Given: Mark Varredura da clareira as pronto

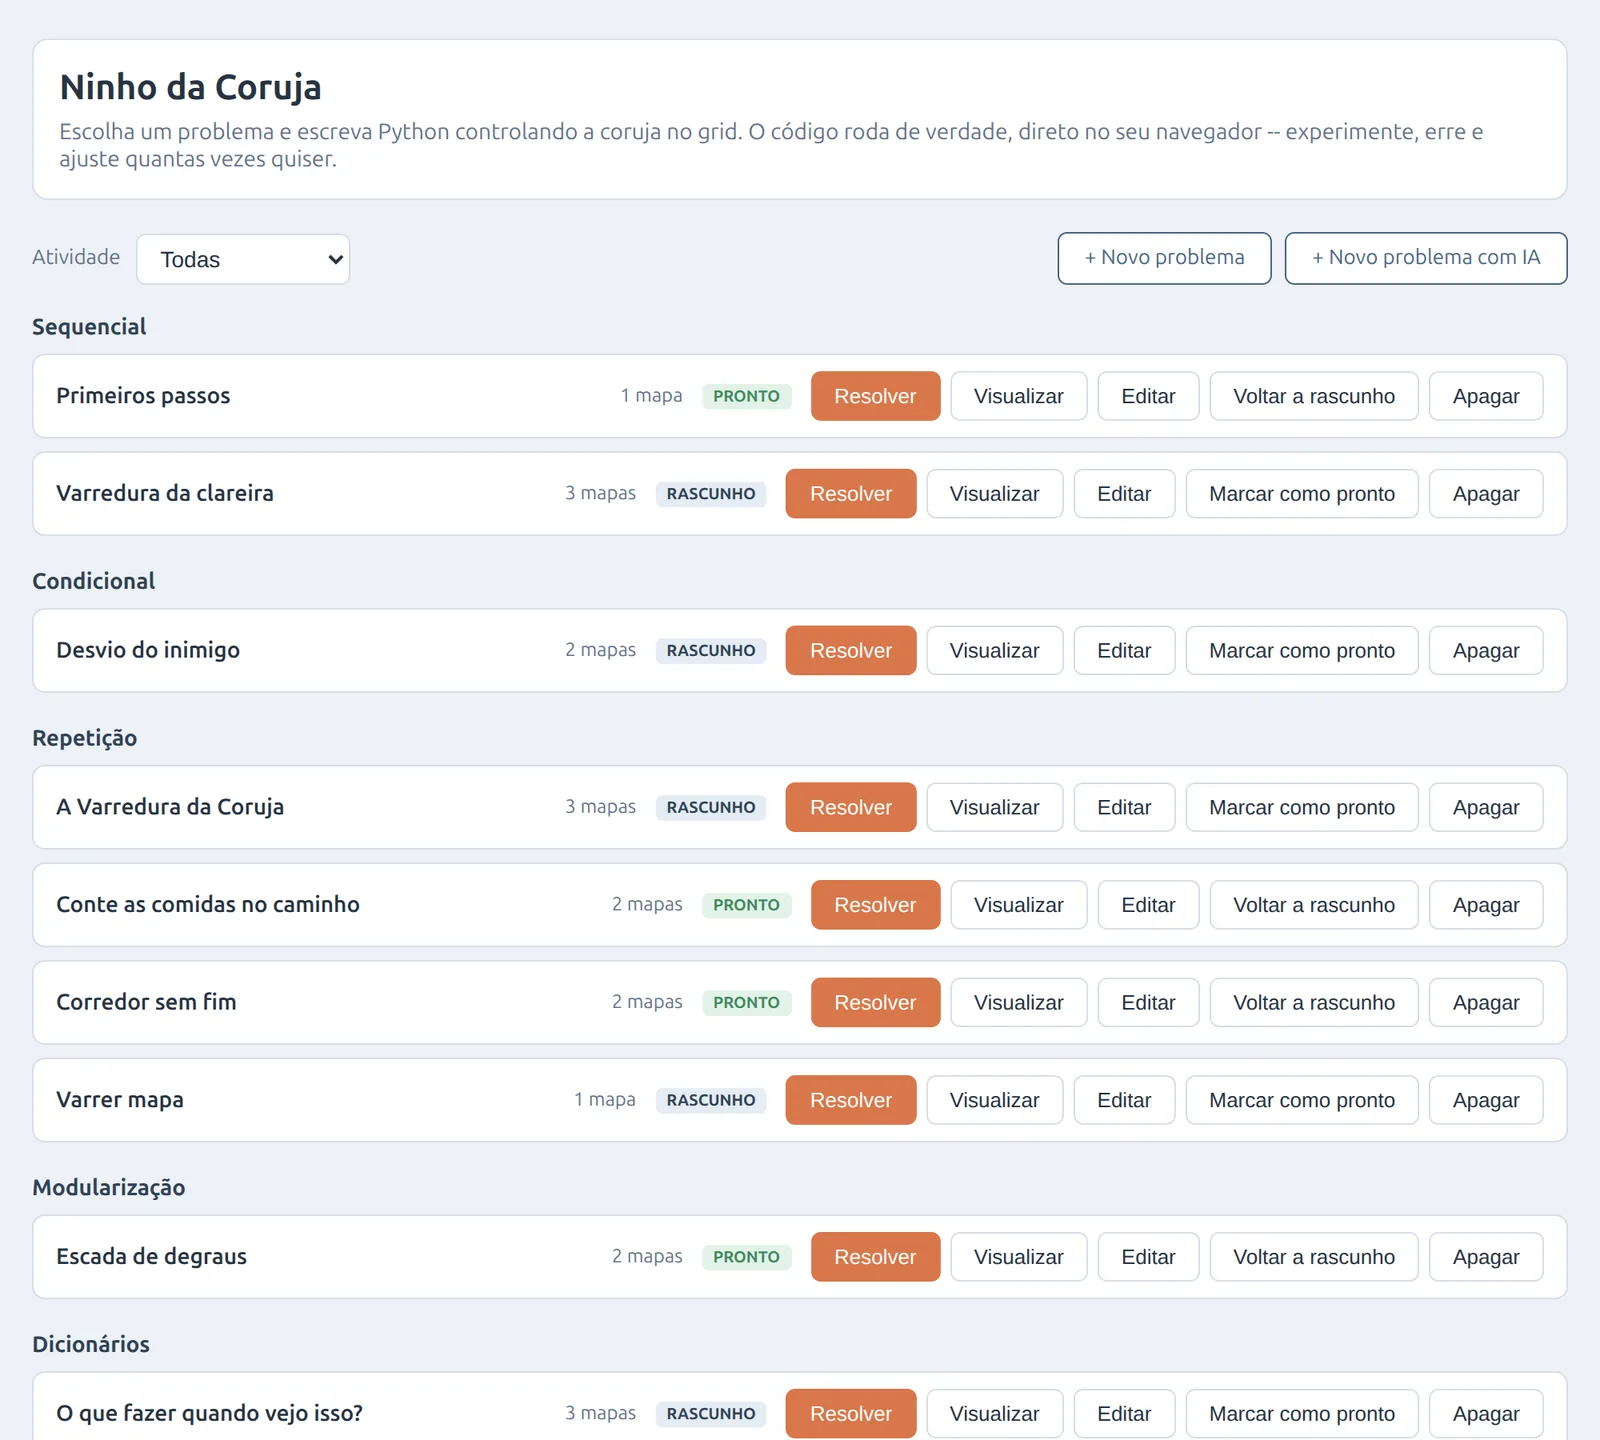Looking at the screenshot, I should coord(1301,494).
